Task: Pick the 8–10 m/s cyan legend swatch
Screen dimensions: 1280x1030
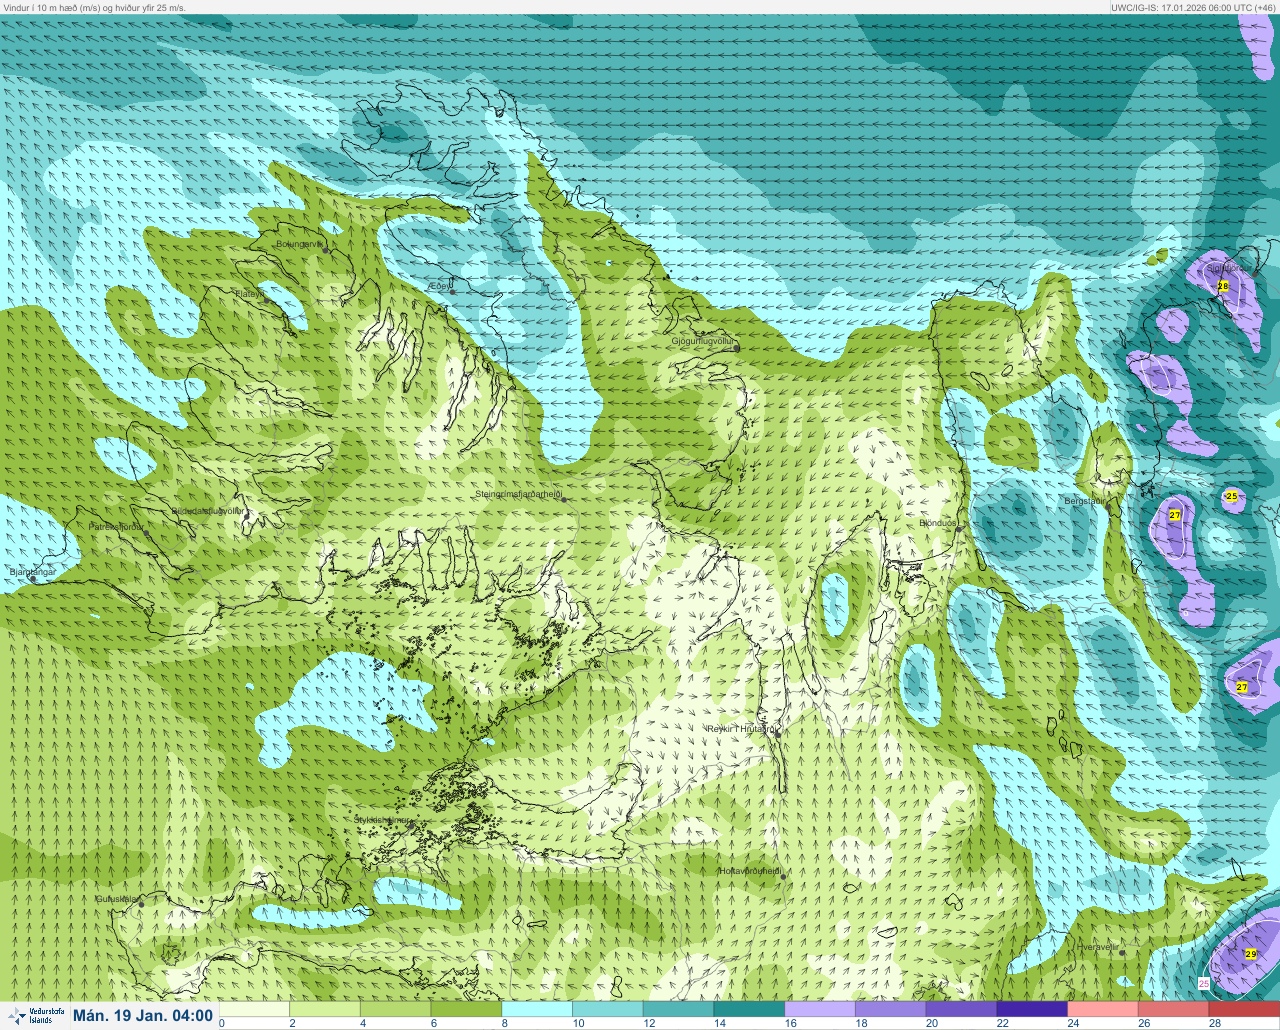Action: tap(537, 1009)
